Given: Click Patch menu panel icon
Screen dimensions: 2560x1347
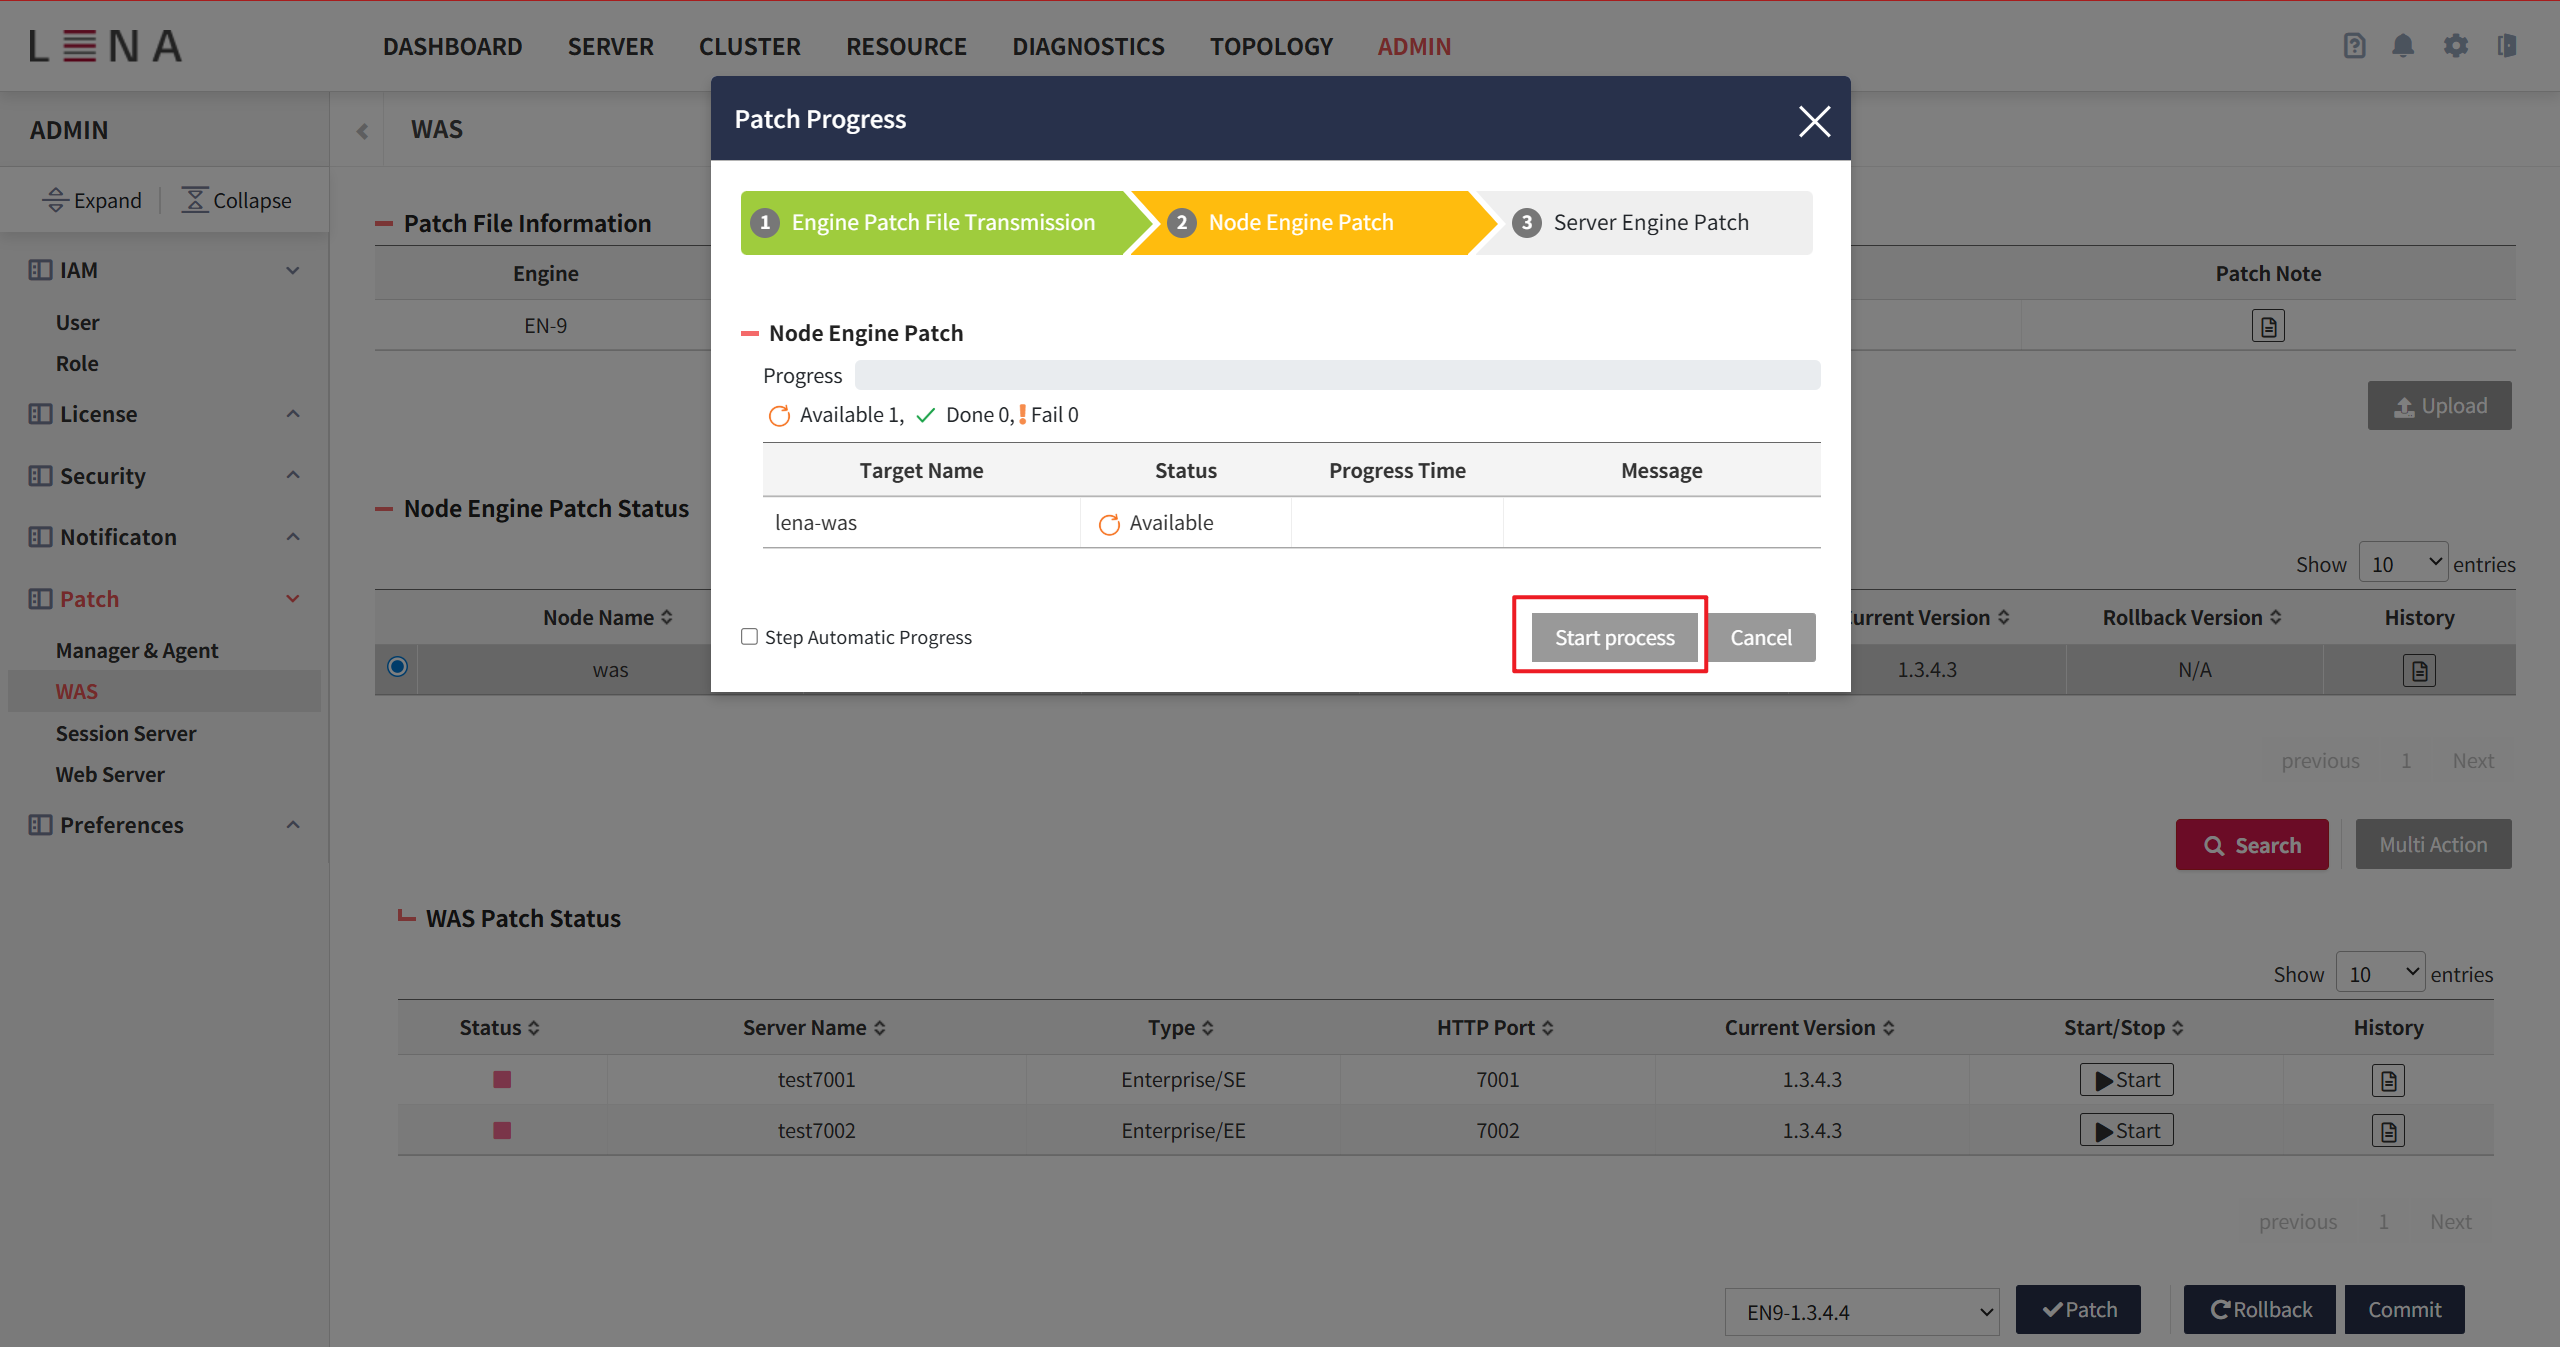Looking at the screenshot, I should pyautogui.click(x=40, y=599).
